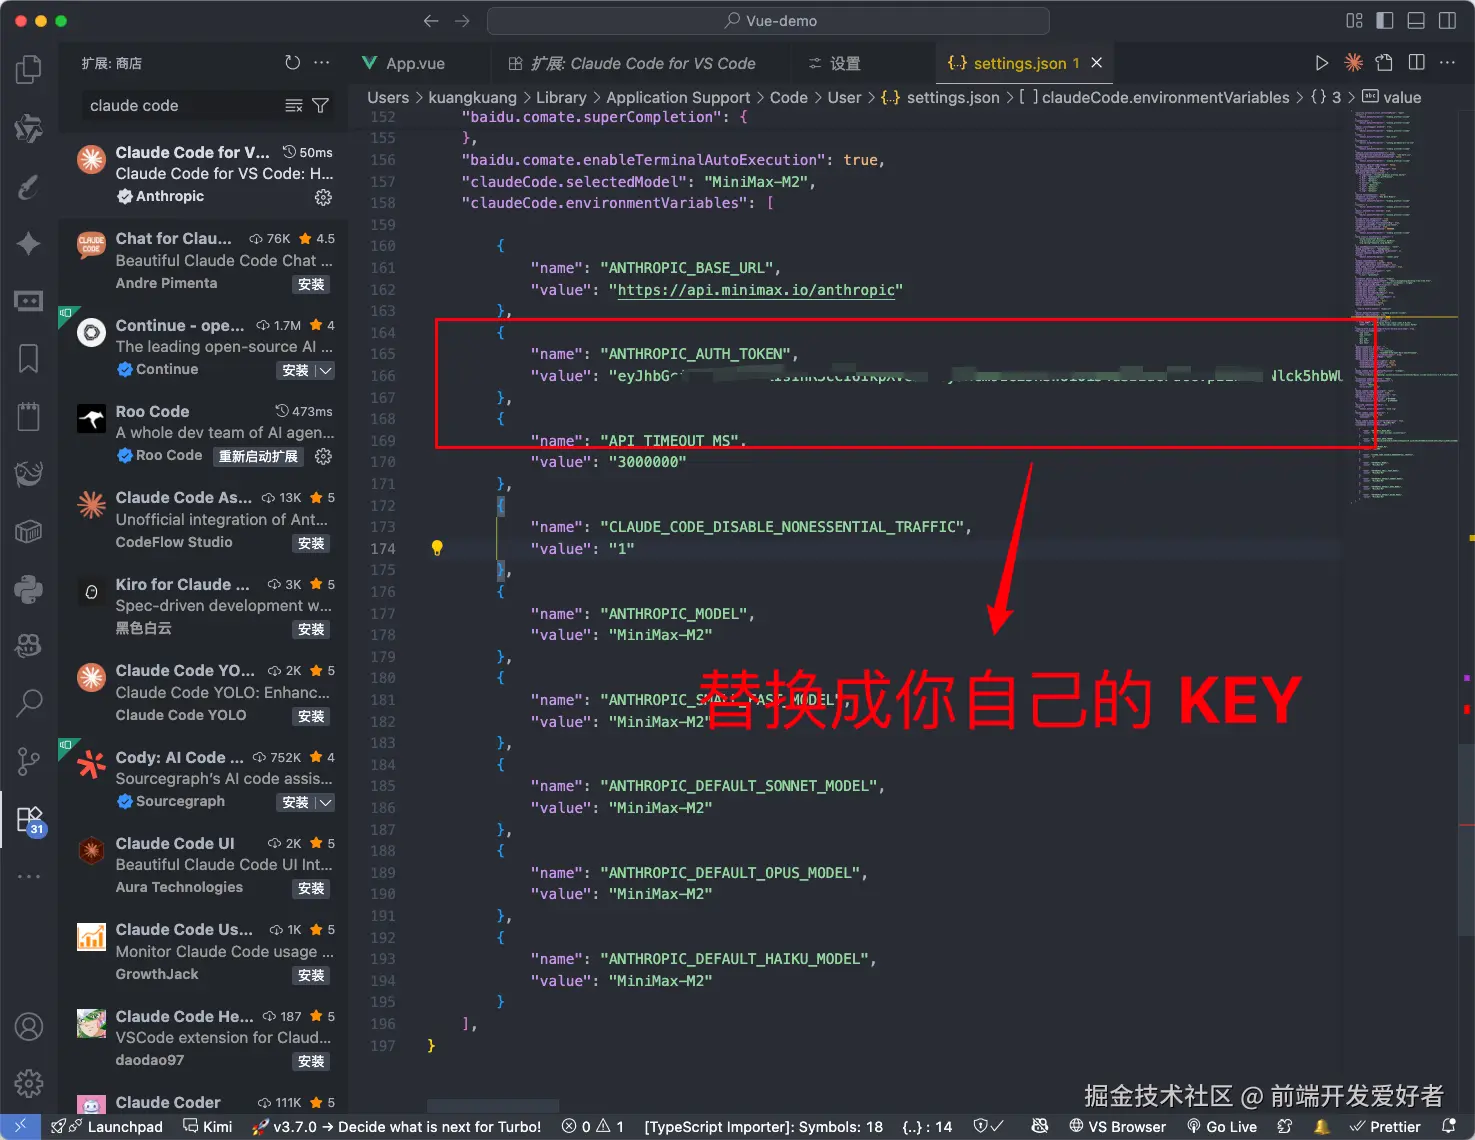Open the Accounts menu icon
The width and height of the screenshot is (1475, 1140).
click(x=29, y=1026)
